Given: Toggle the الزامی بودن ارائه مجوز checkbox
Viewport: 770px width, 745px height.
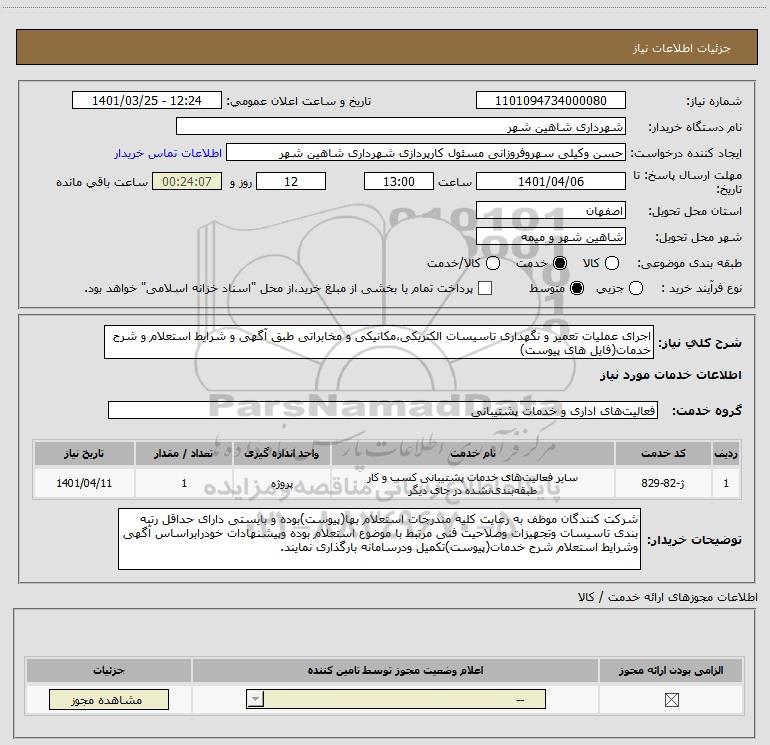Looking at the screenshot, I should point(671,699).
